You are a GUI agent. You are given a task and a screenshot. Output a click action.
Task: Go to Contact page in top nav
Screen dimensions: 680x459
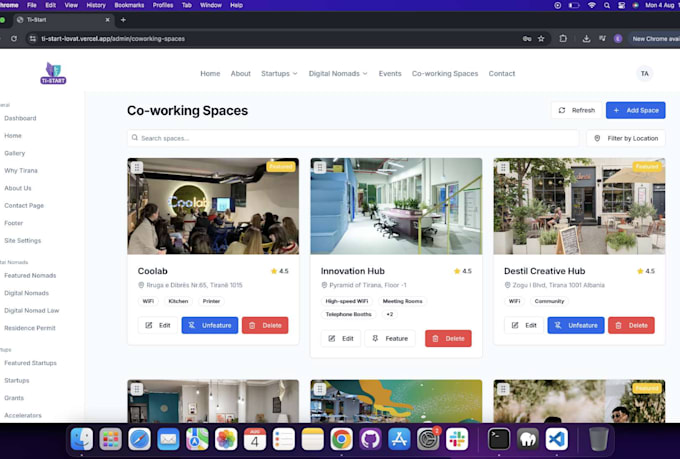[502, 73]
